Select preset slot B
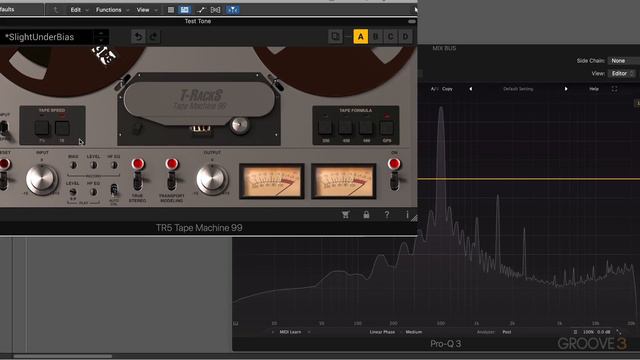Viewport: 640px width, 360px height. pos(376,37)
